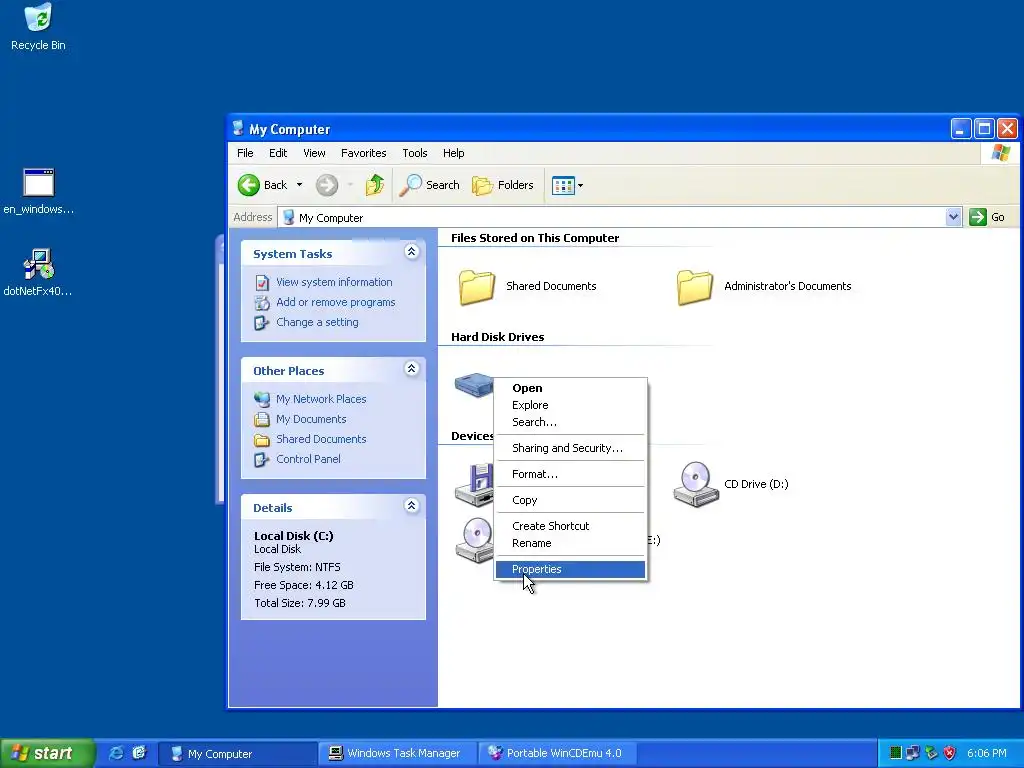Image resolution: width=1024 pixels, height=768 pixels.
Task: Choose Search... from the context menu
Action: click(x=570, y=422)
